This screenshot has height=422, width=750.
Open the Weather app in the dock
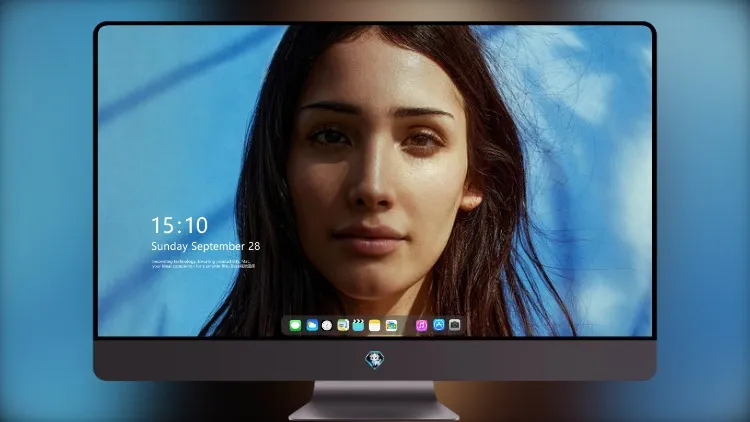click(x=312, y=325)
